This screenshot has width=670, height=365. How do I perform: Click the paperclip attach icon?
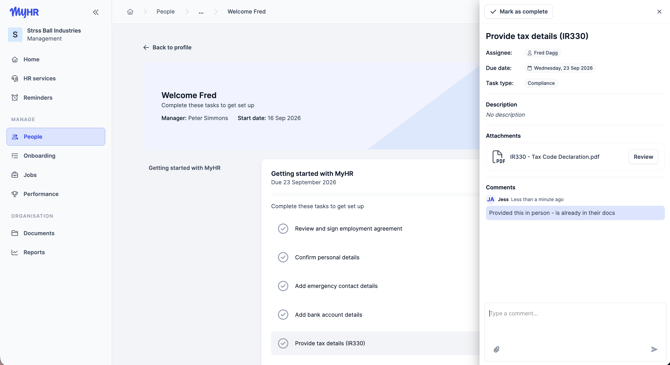497,350
